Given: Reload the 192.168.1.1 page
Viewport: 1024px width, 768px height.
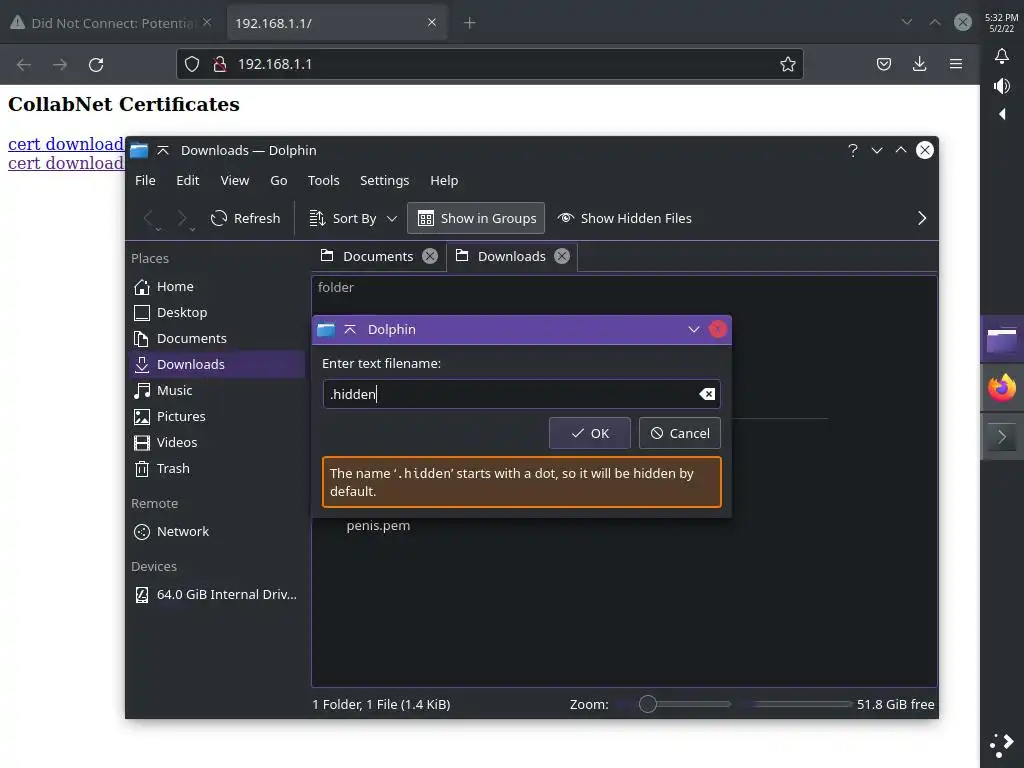Looking at the screenshot, I should pyautogui.click(x=96, y=64).
